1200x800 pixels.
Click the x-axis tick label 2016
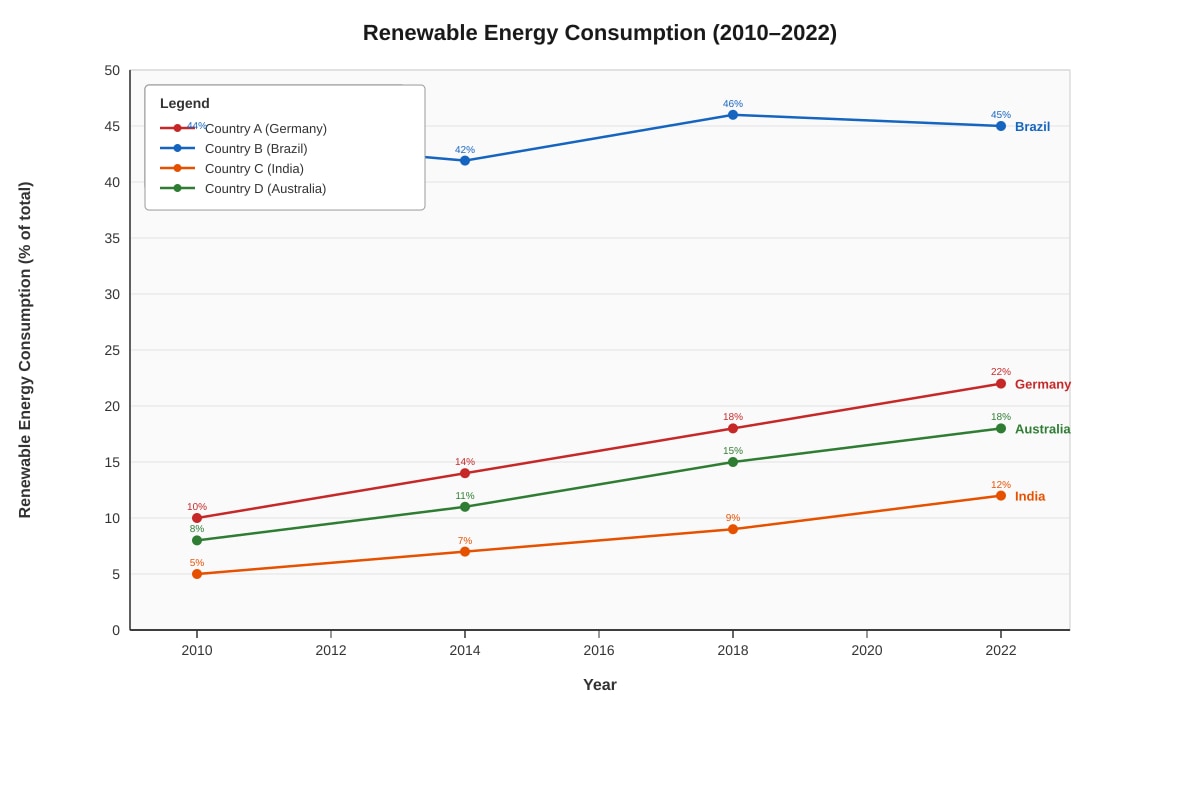[x=599, y=650]
